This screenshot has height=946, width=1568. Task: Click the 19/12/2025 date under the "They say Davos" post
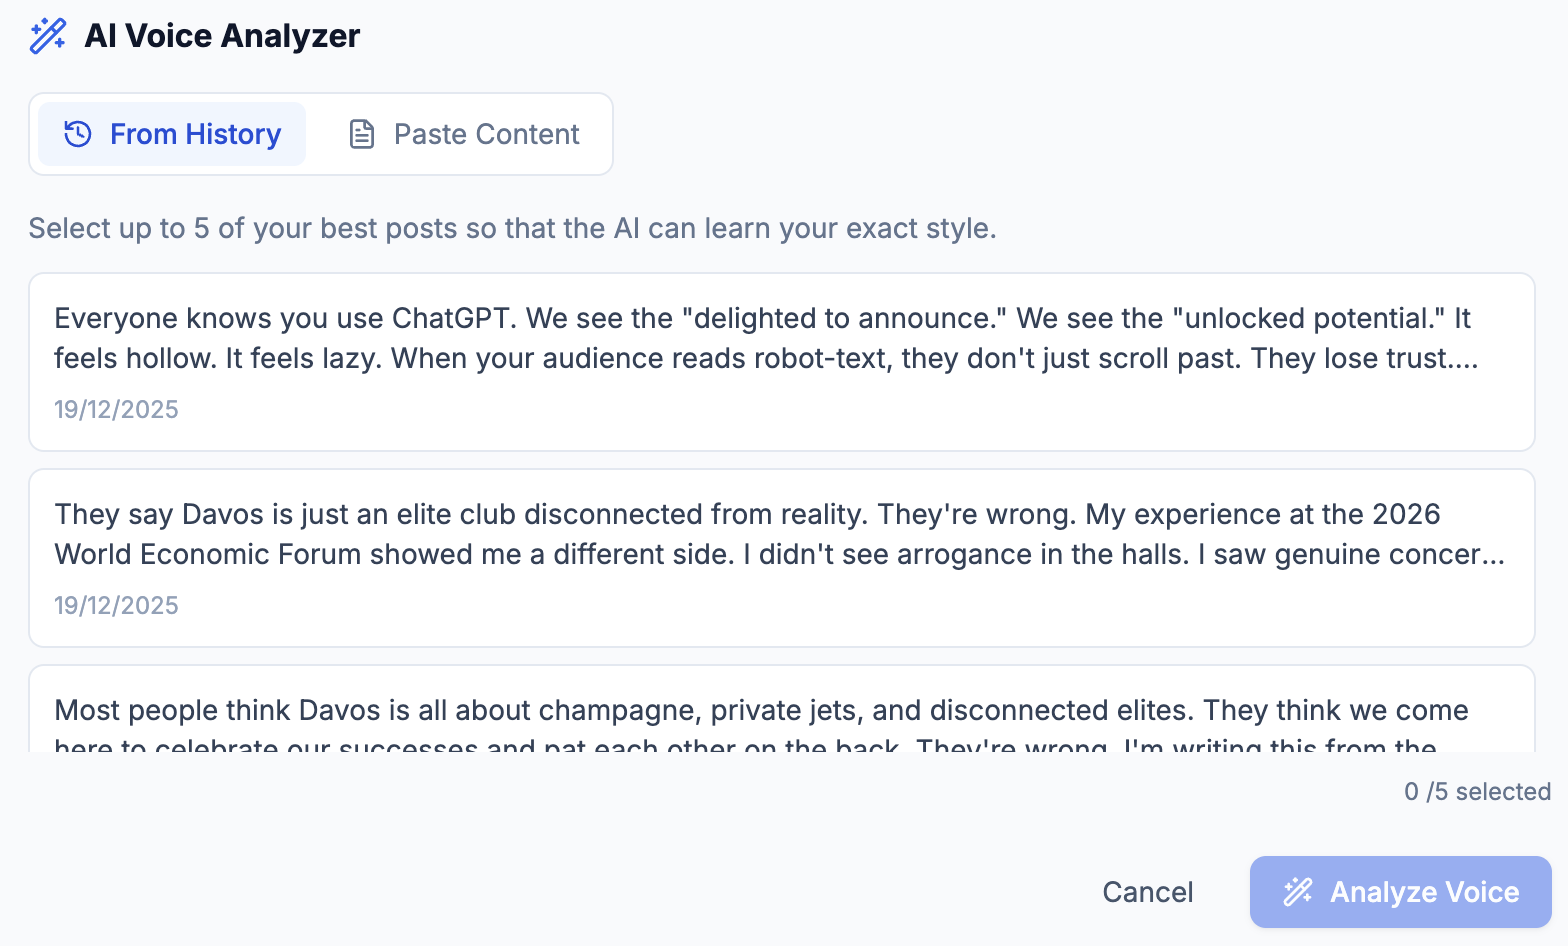point(116,605)
